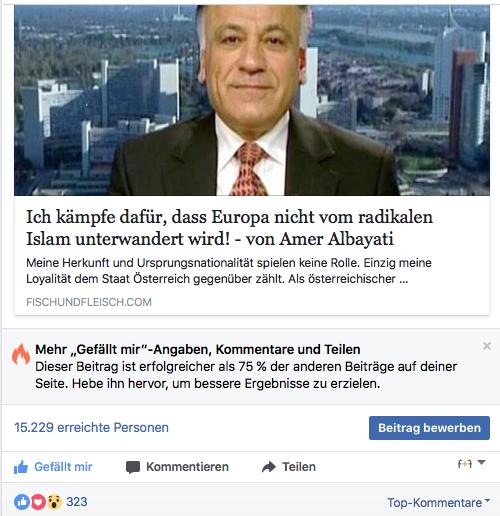This screenshot has height=516, width=500.
Task: Expand the post-as page selector arrow
Action: coord(481,462)
